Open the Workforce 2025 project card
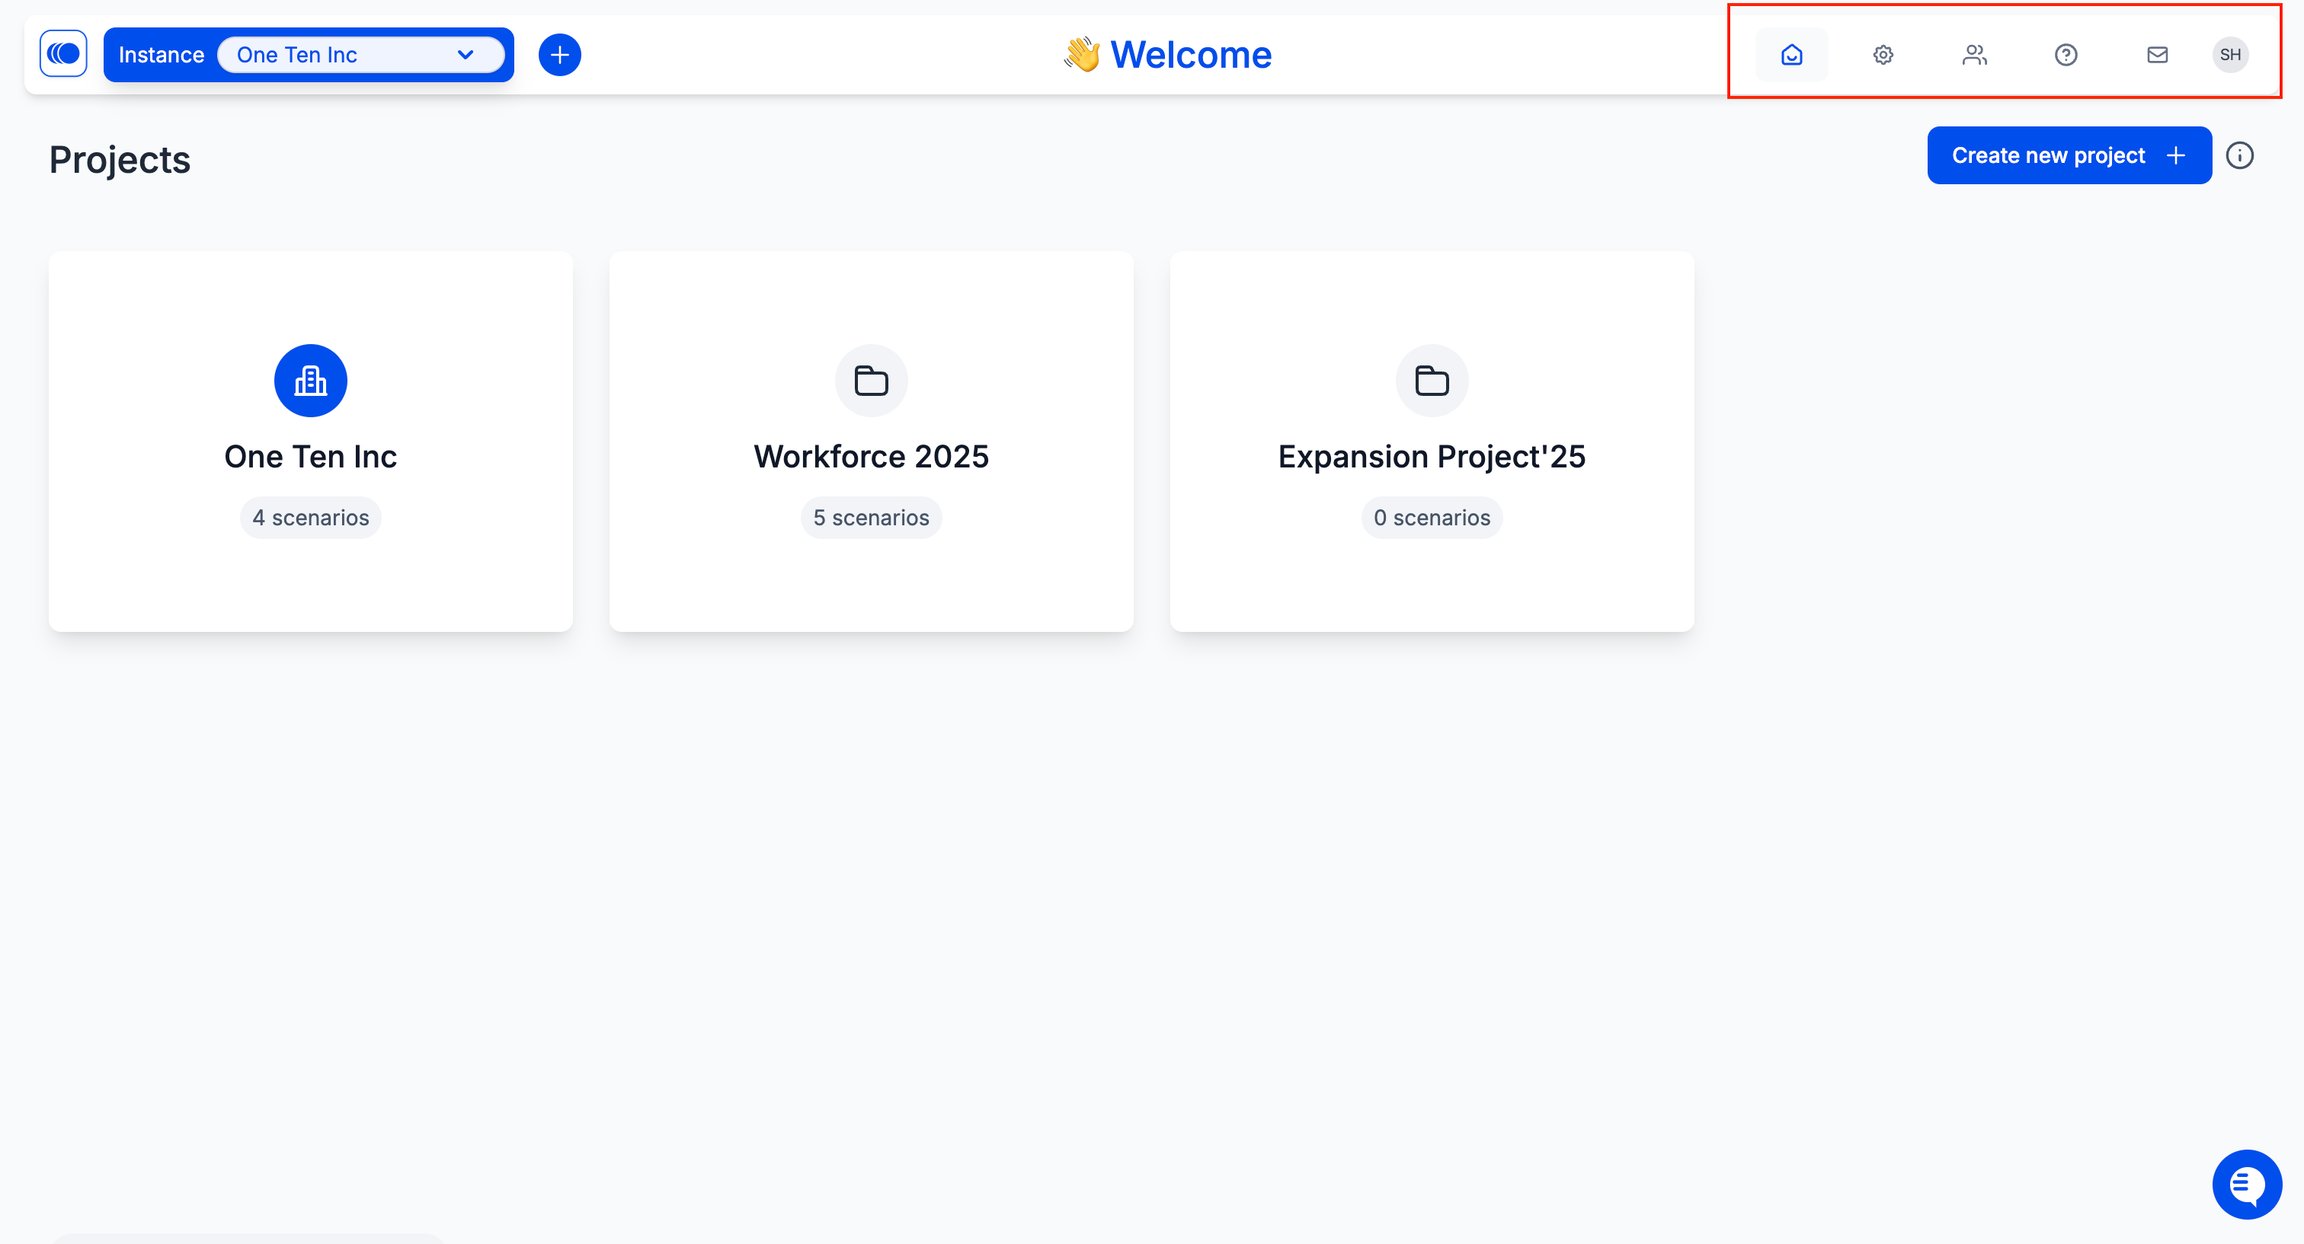The image size is (2304, 1244). [871, 441]
